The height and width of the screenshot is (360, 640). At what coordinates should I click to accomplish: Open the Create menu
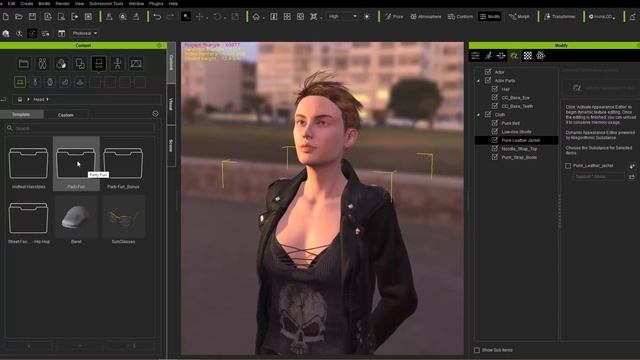click(x=27, y=3)
